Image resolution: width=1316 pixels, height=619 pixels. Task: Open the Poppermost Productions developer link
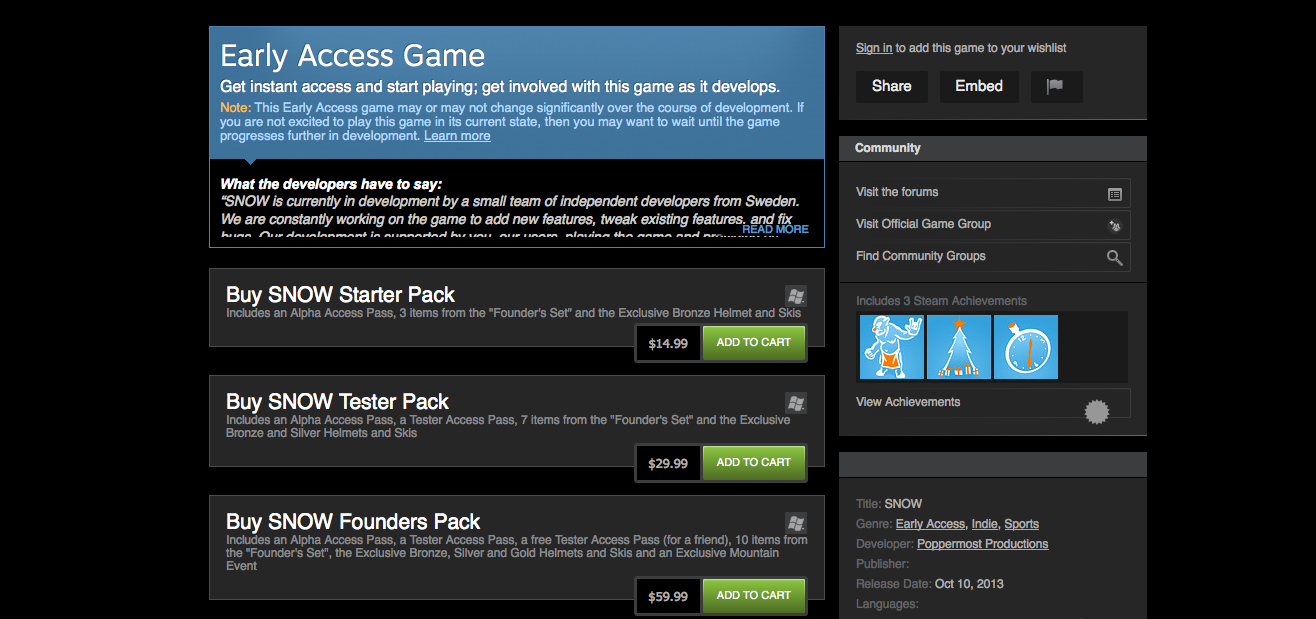pos(982,544)
